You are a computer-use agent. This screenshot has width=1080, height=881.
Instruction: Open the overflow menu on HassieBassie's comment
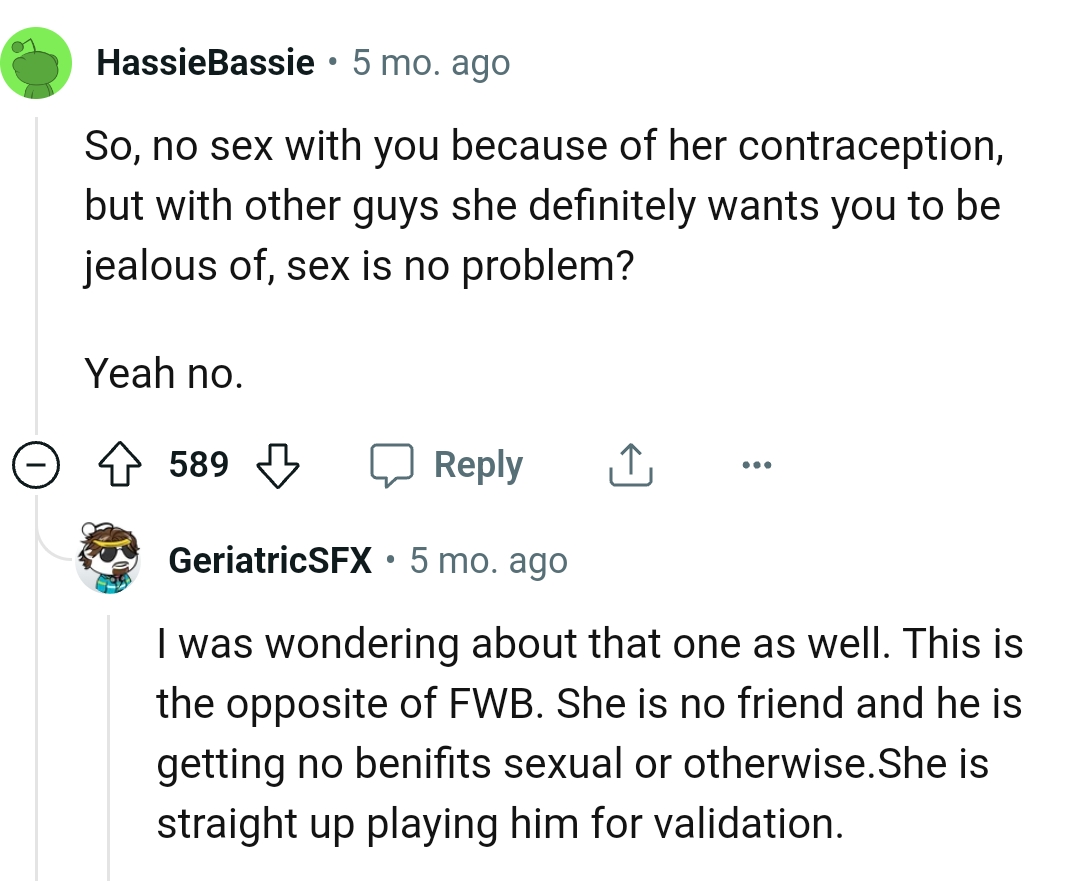[757, 464]
